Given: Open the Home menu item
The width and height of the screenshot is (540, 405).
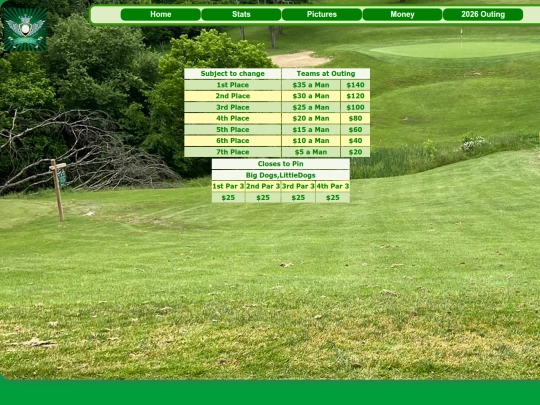Looking at the screenshot, I should pos(160,14).
